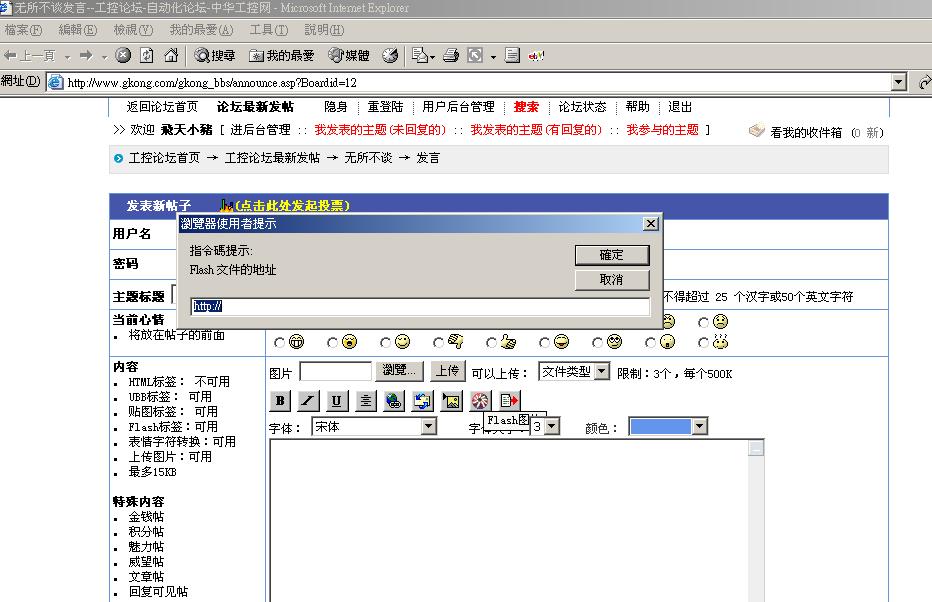Viewport: 932px width, 602px height.
Task: Open the Forward history dropdown arrow
Action: tap(104, 57)
